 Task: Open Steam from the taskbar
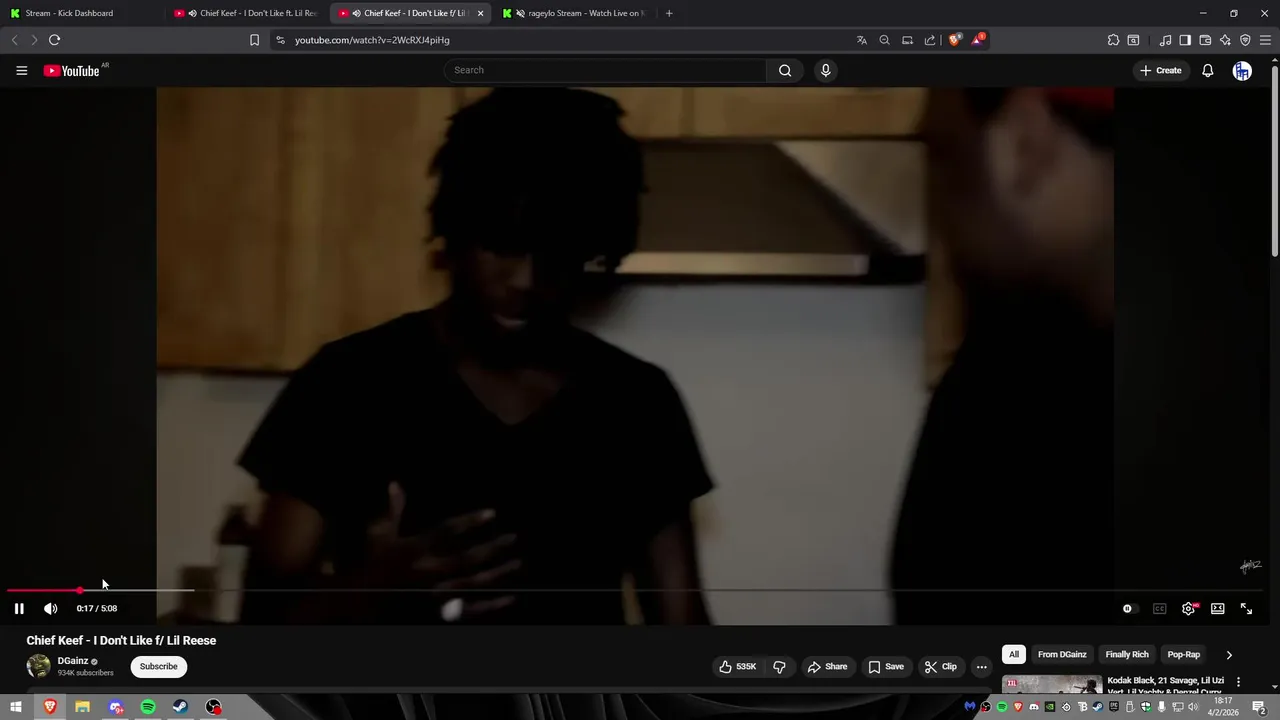tap(180, 707)
